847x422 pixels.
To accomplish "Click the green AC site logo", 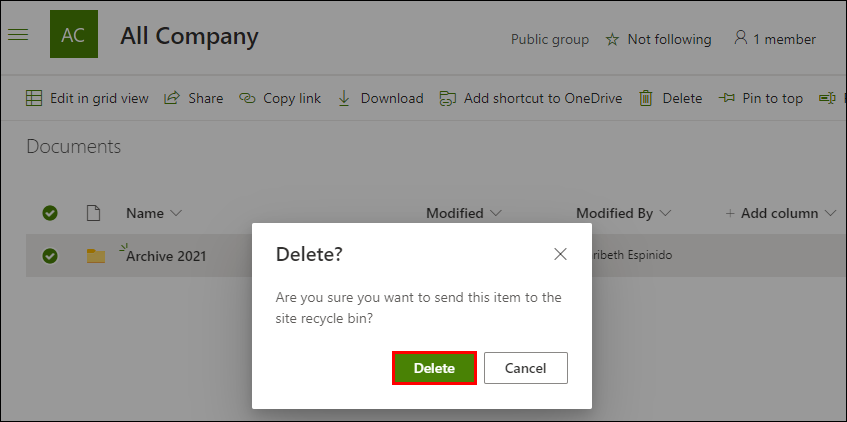I will [x=73, y=35].
